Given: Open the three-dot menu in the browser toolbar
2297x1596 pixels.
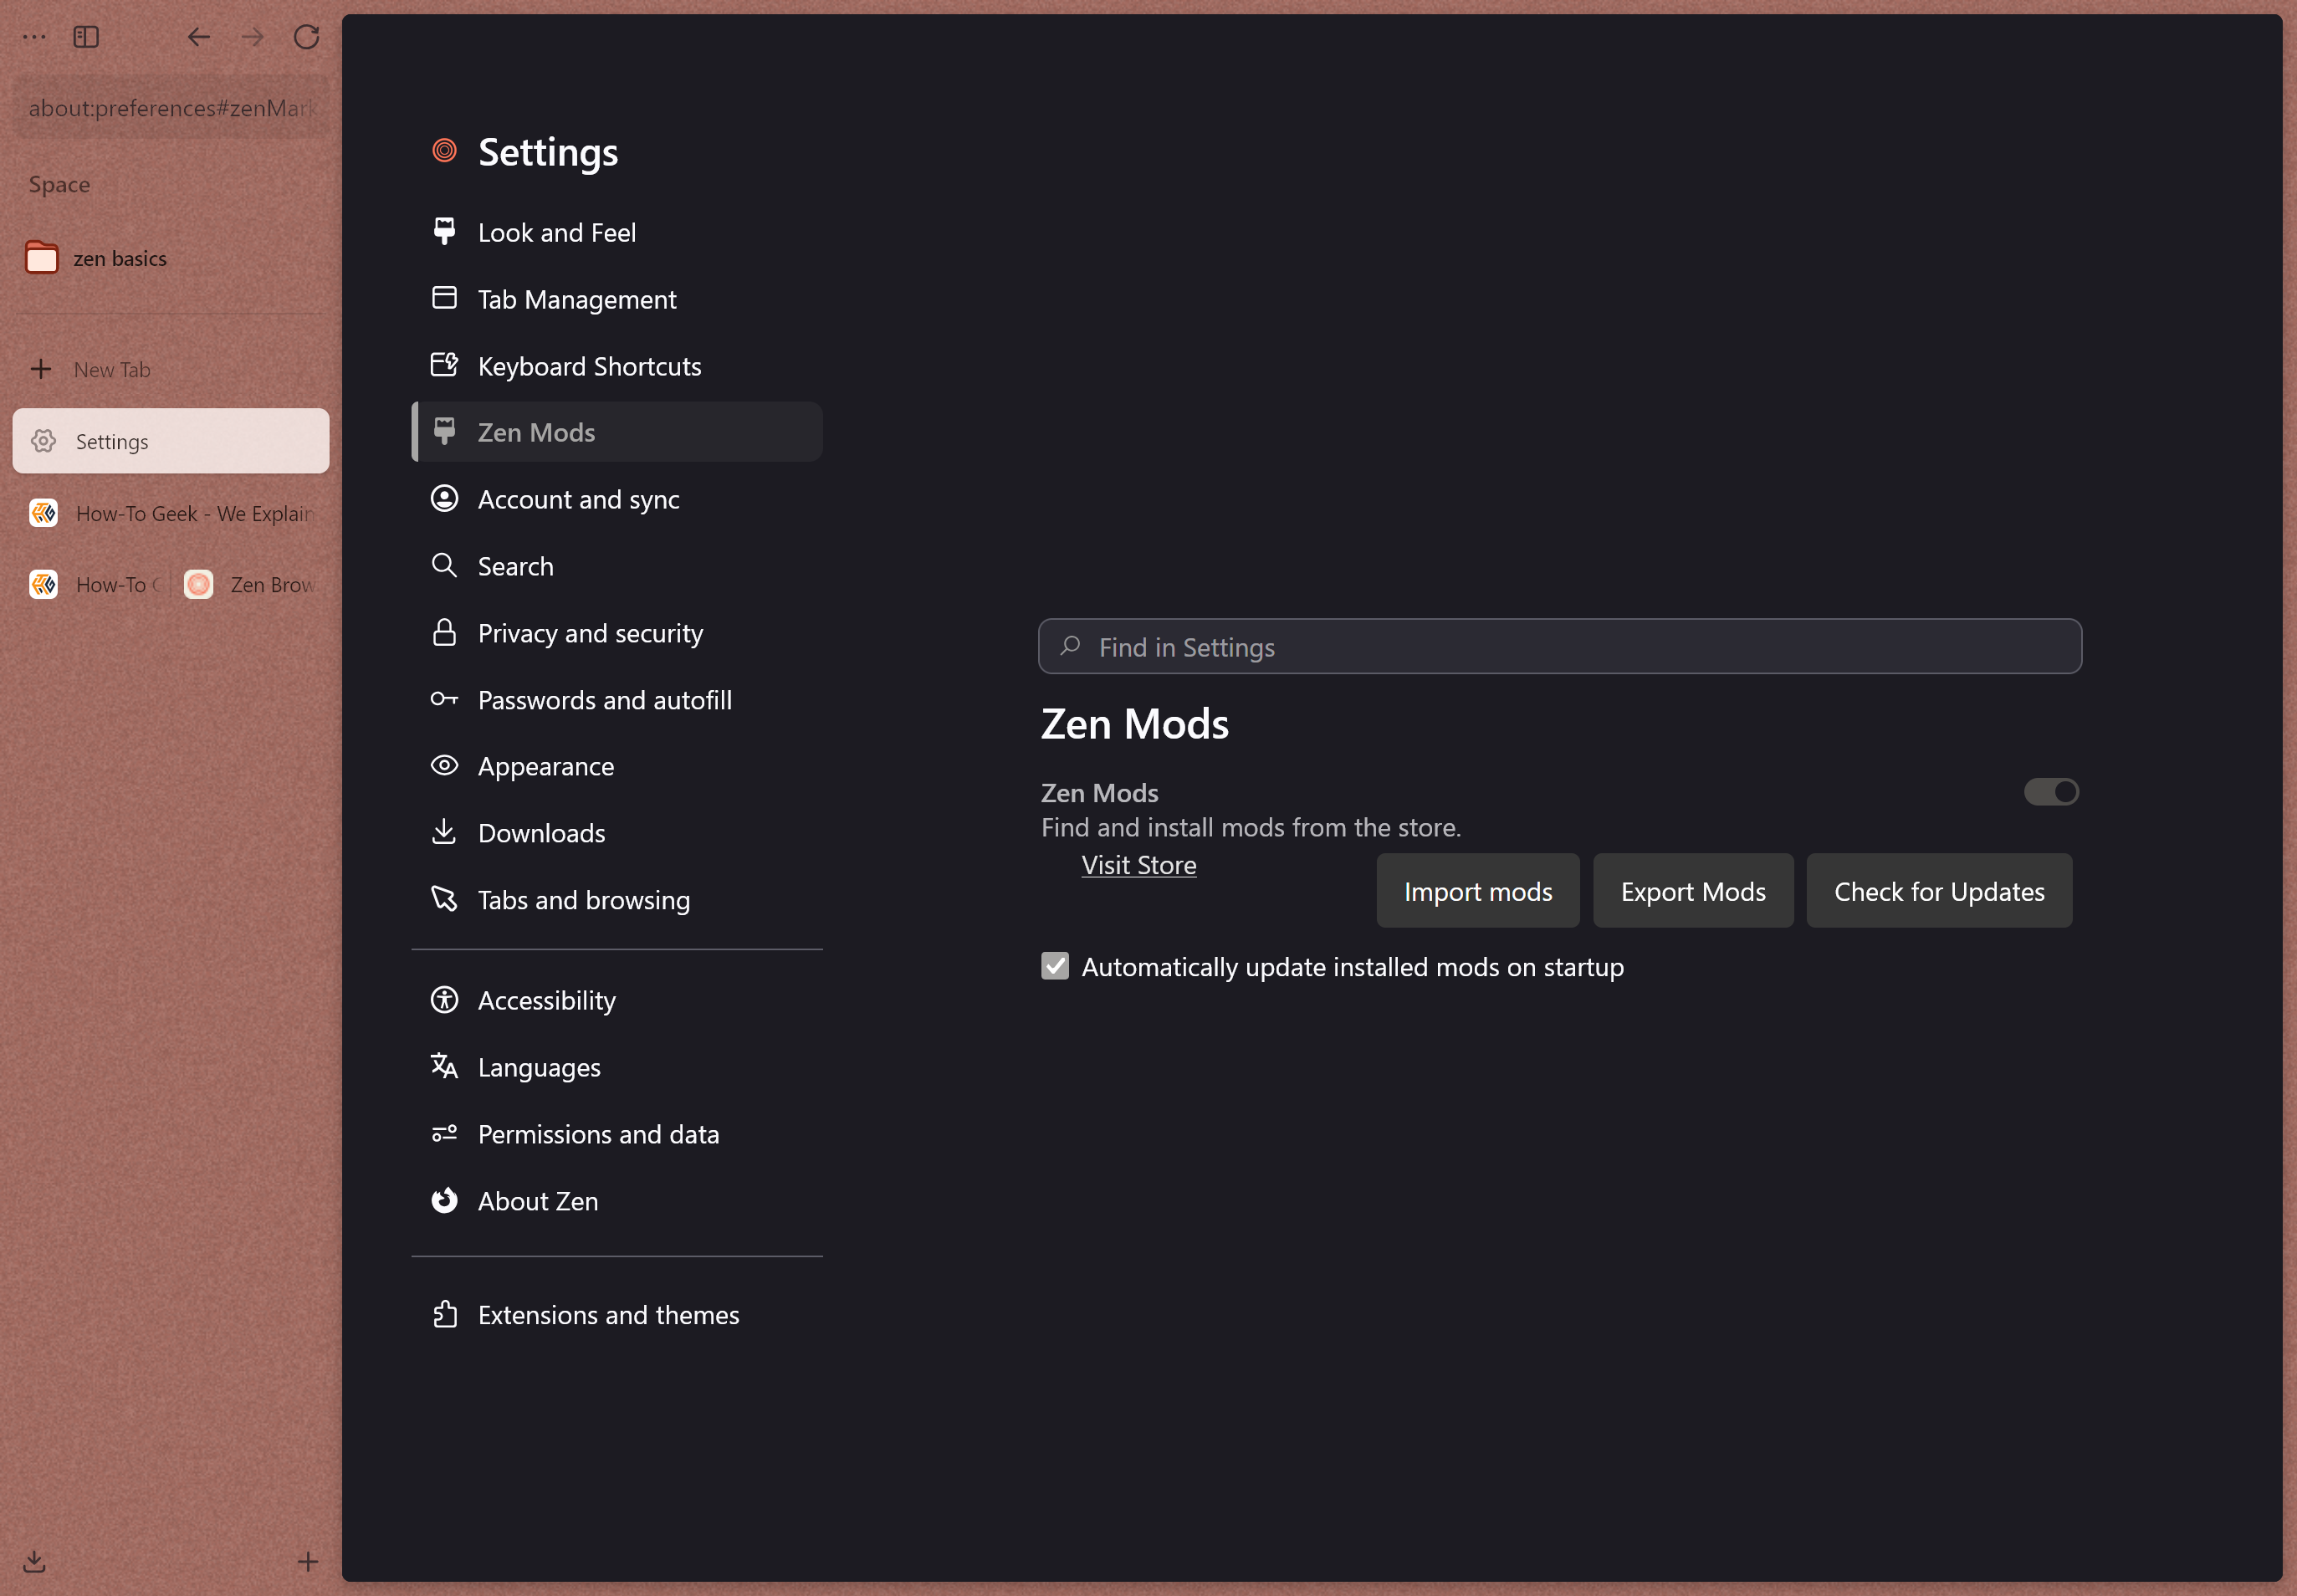Looking at the screenshot, I should (x=35, y=37).
